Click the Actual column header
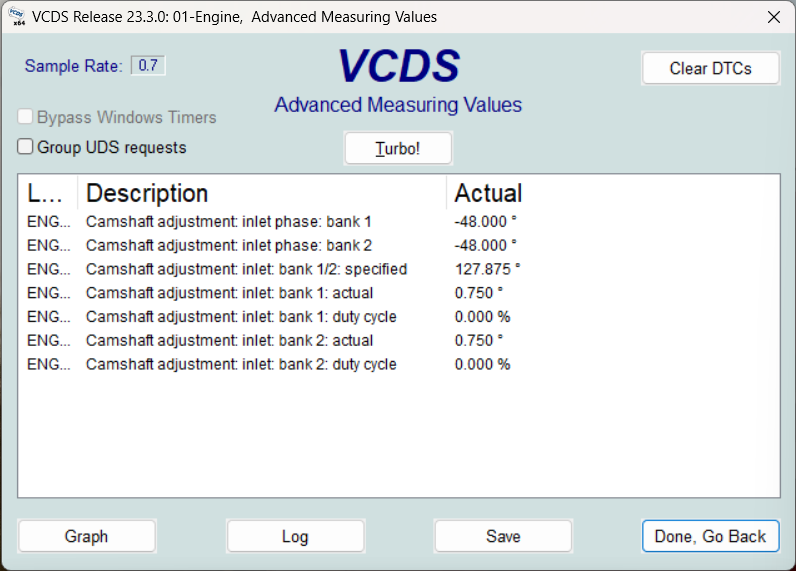The image size is (796, 571). click(x=600, y=193)
